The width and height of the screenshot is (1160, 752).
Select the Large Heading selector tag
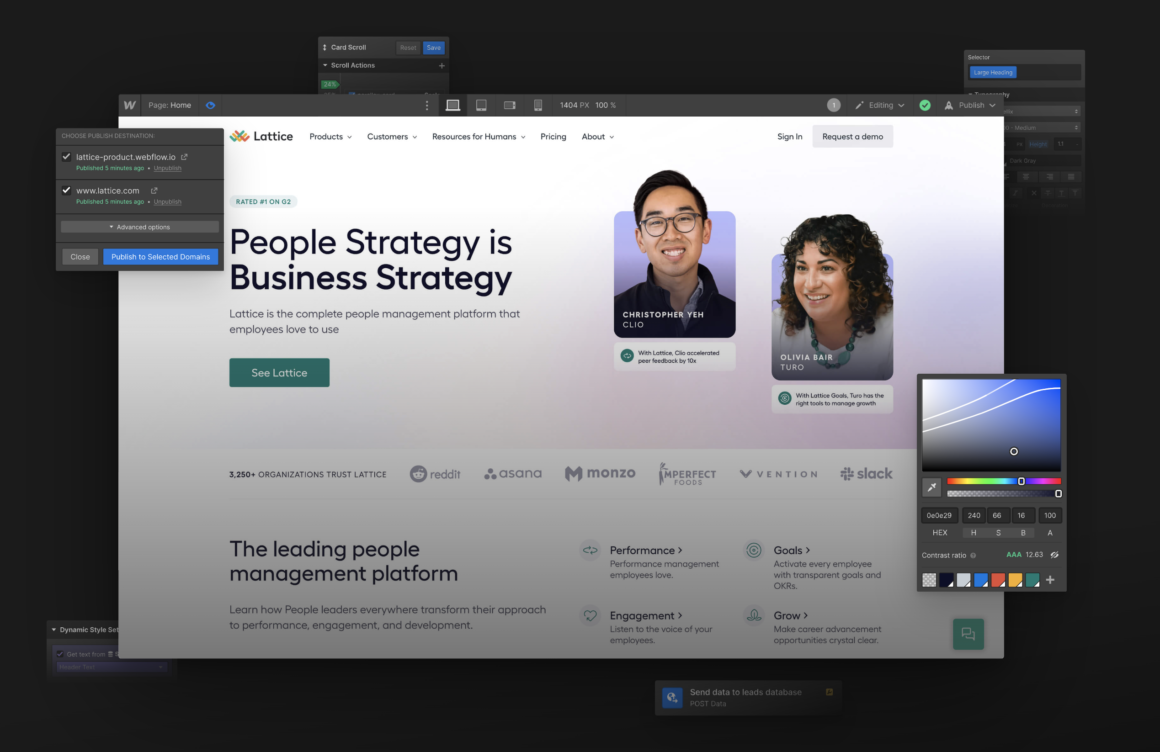click(993, 73)
